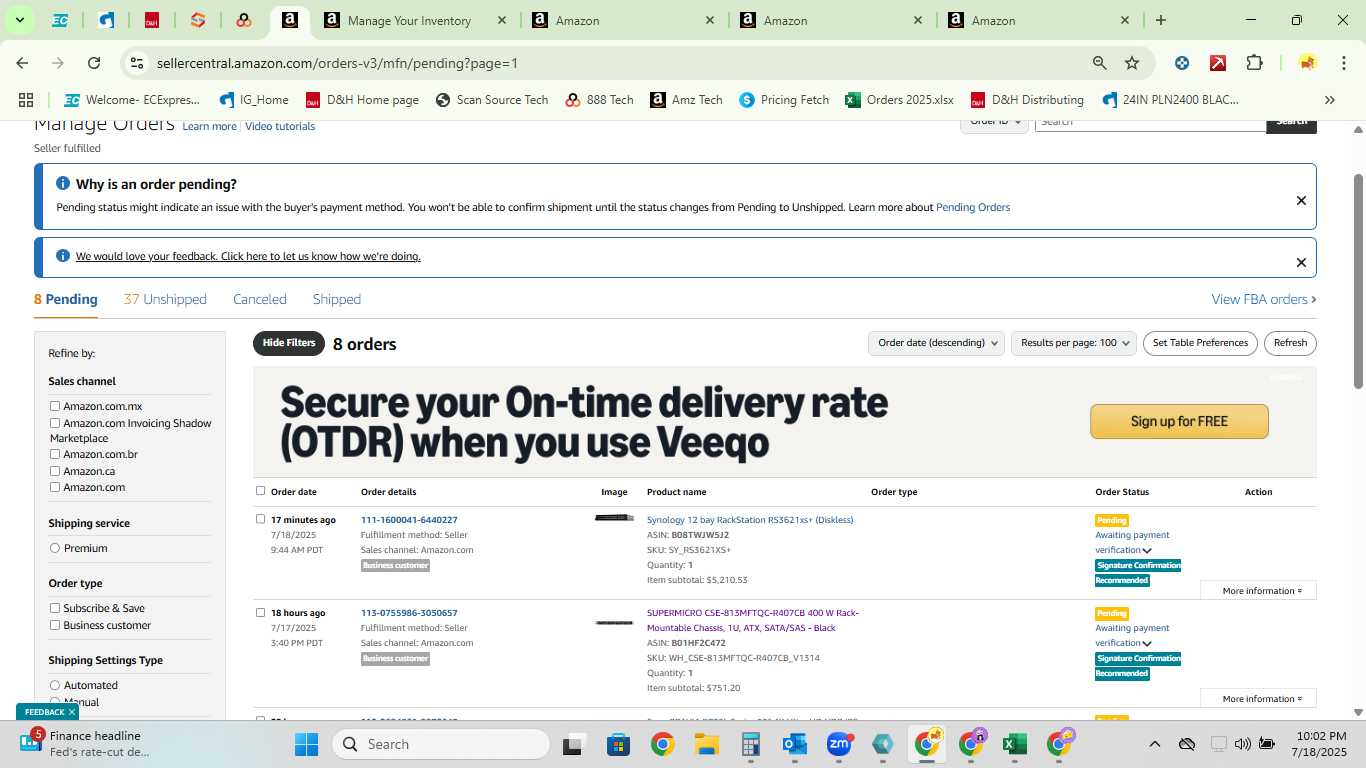View site information icon in address bar
The height and width of the screenshot is (768, 1366).
click(137, 63)
